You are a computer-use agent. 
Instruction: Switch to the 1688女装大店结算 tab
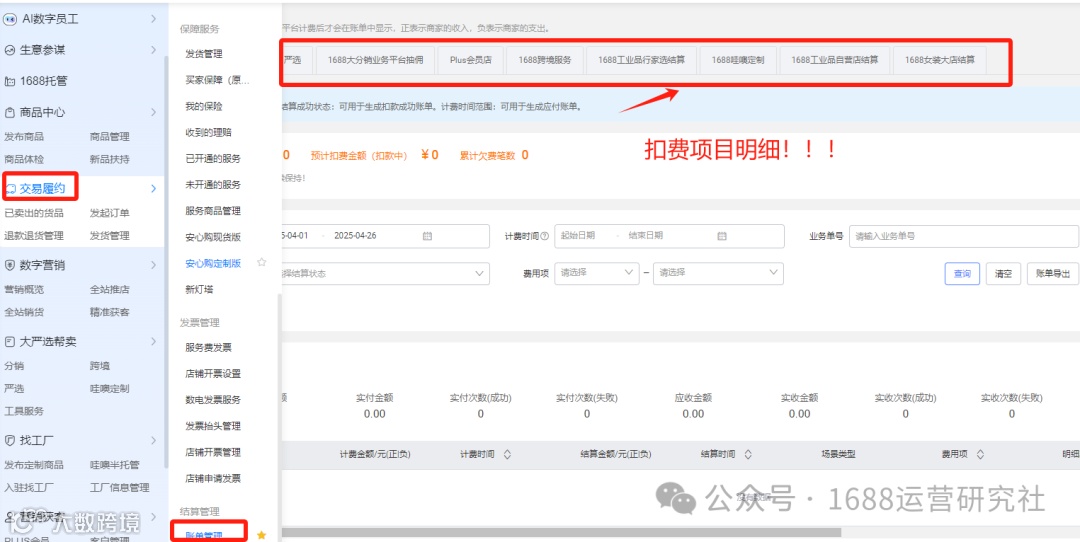939,60
